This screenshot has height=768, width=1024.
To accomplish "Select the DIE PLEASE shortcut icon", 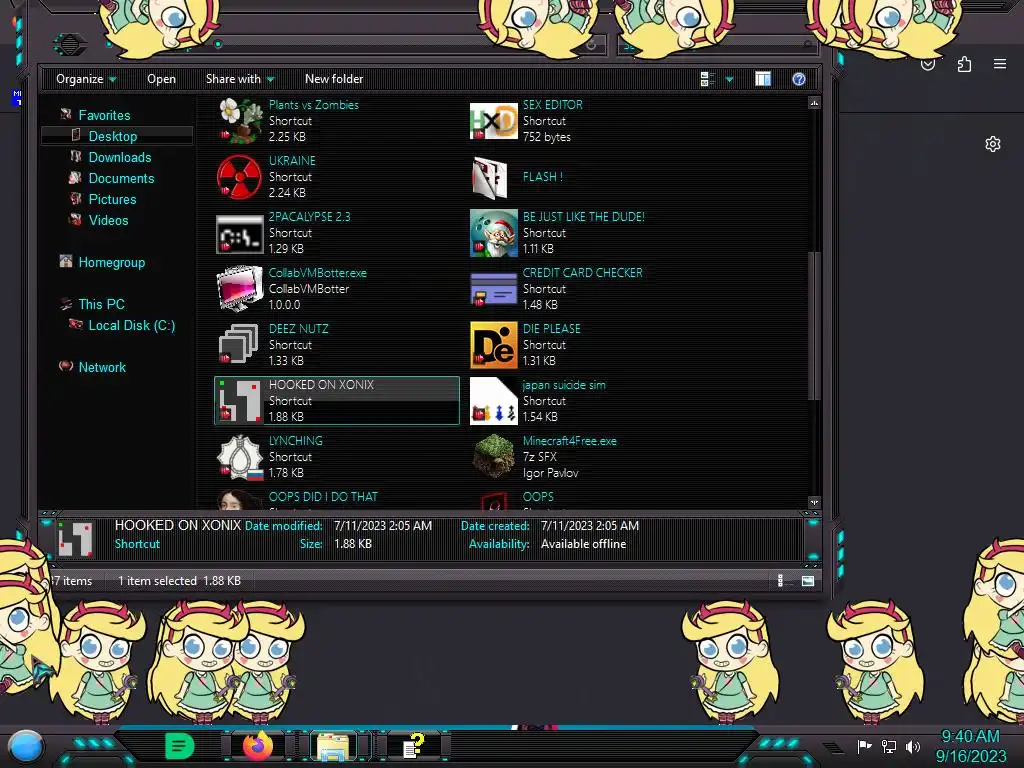I will pyautogui.click(x=494, y=345).
